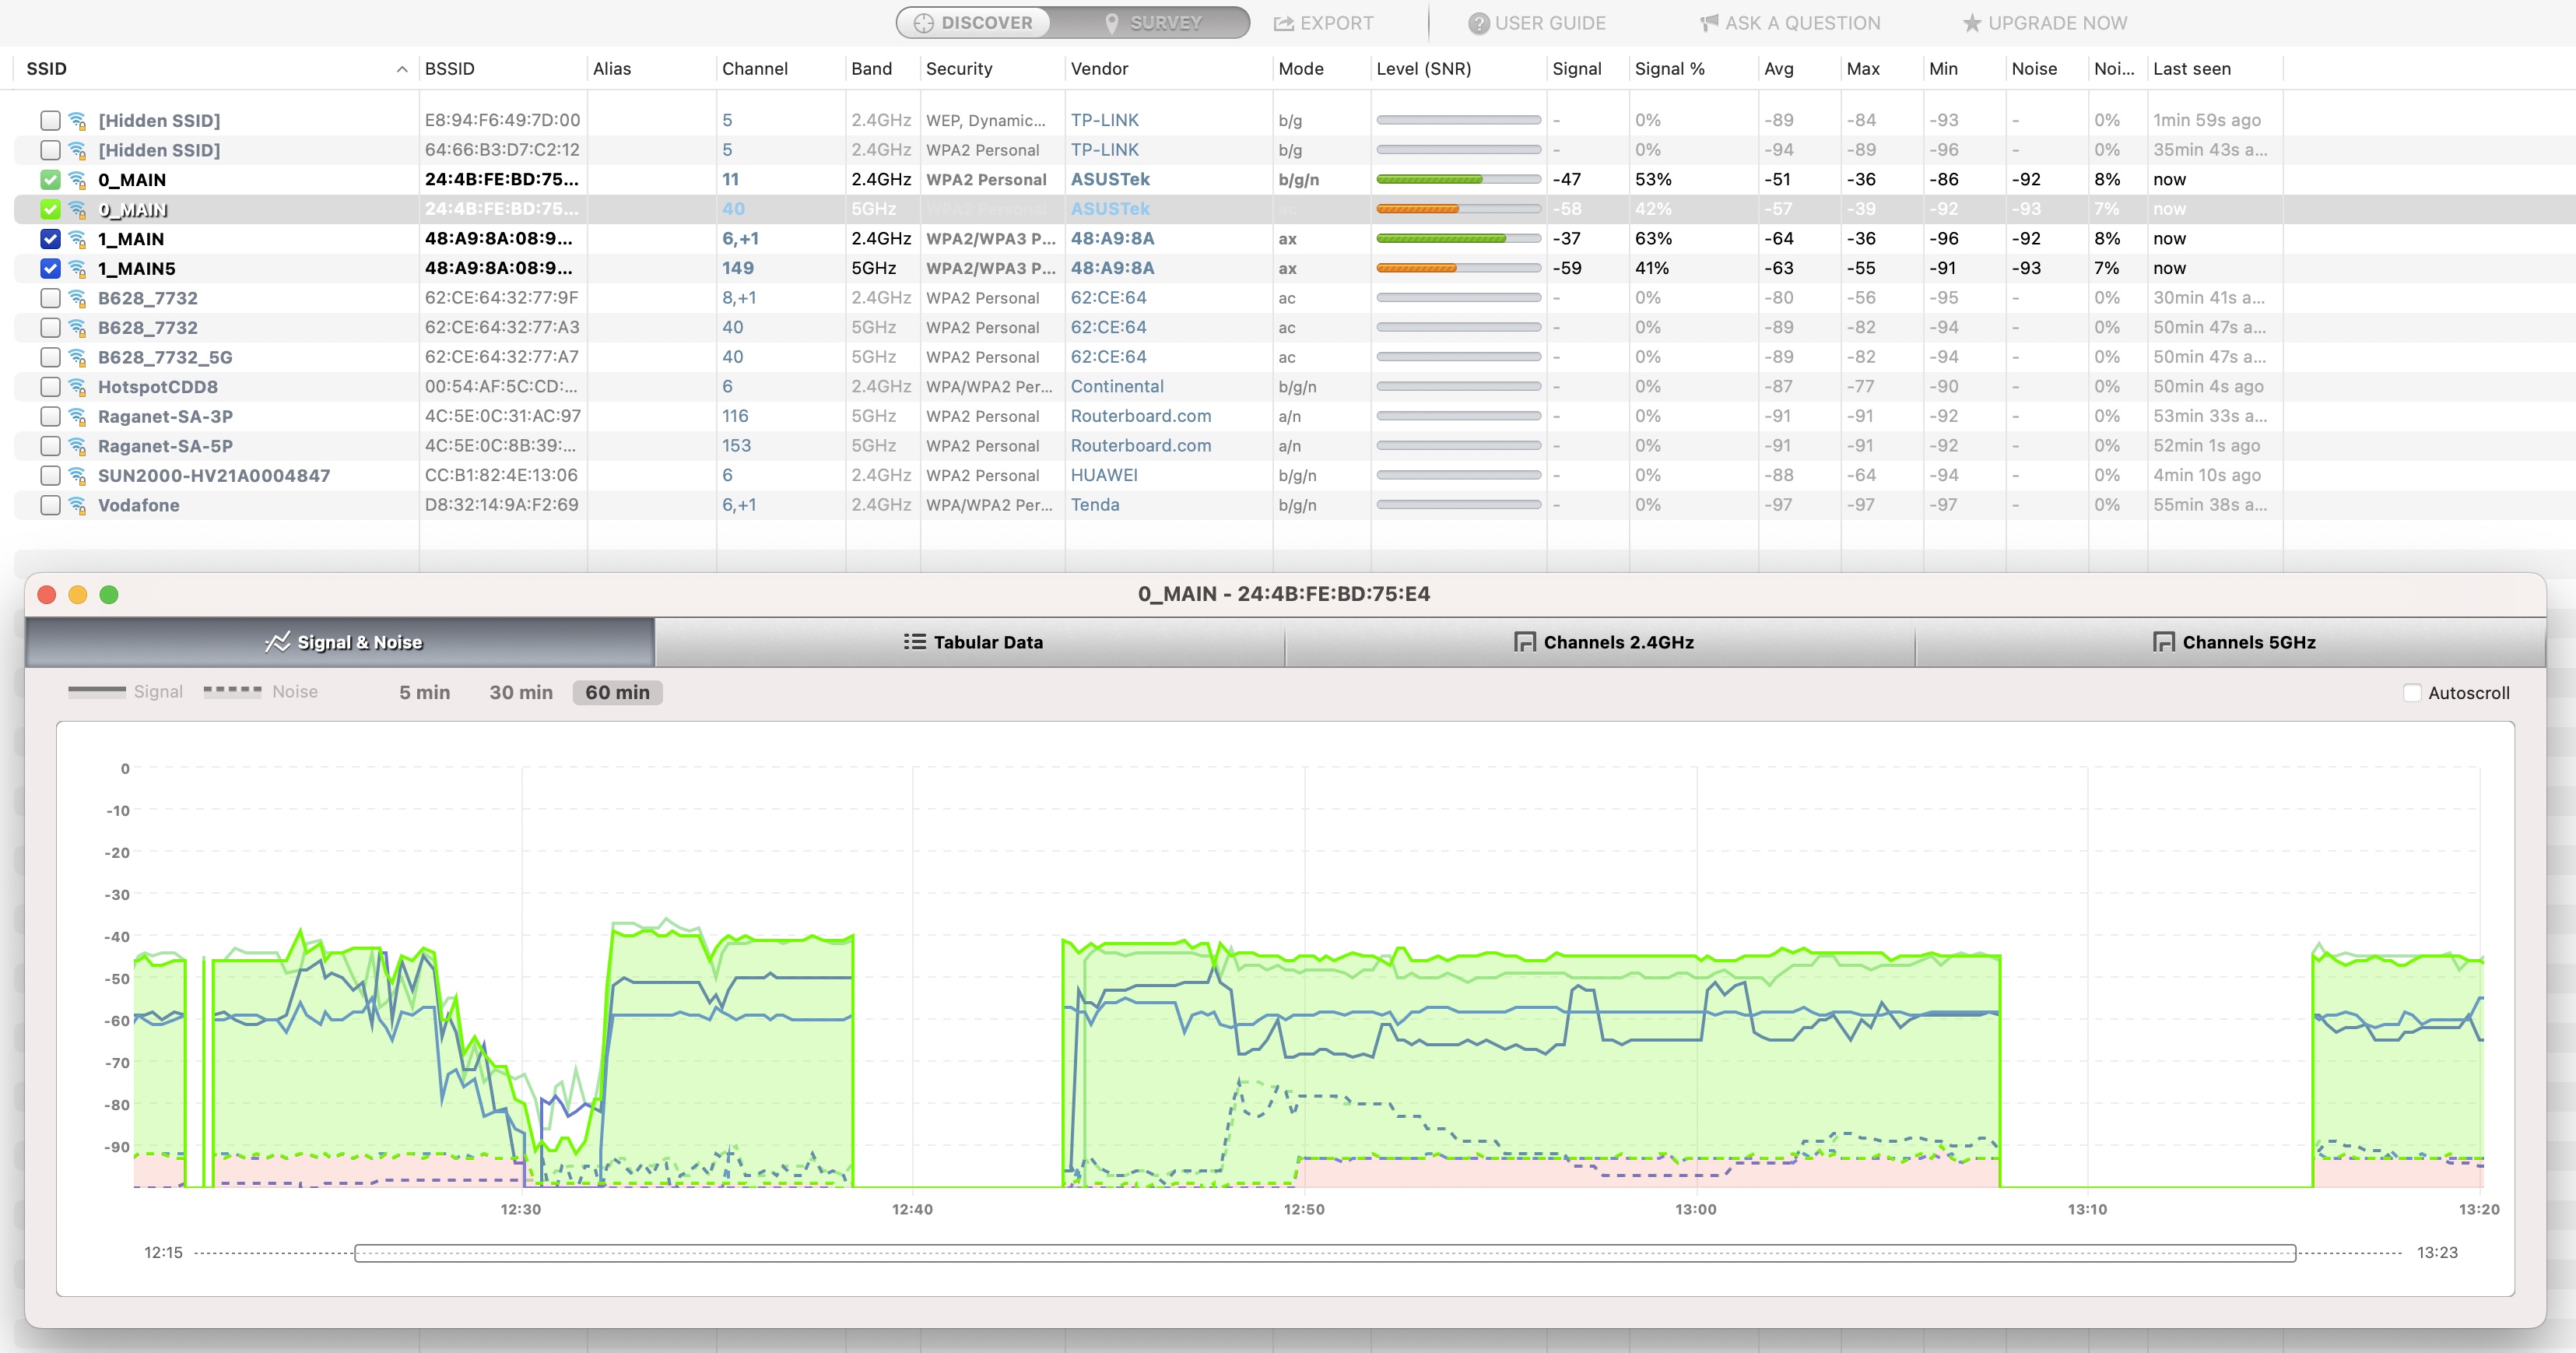Click the Ask a Question megaphone icon
2576x1353 pixels.
[x=1709, y=23]
